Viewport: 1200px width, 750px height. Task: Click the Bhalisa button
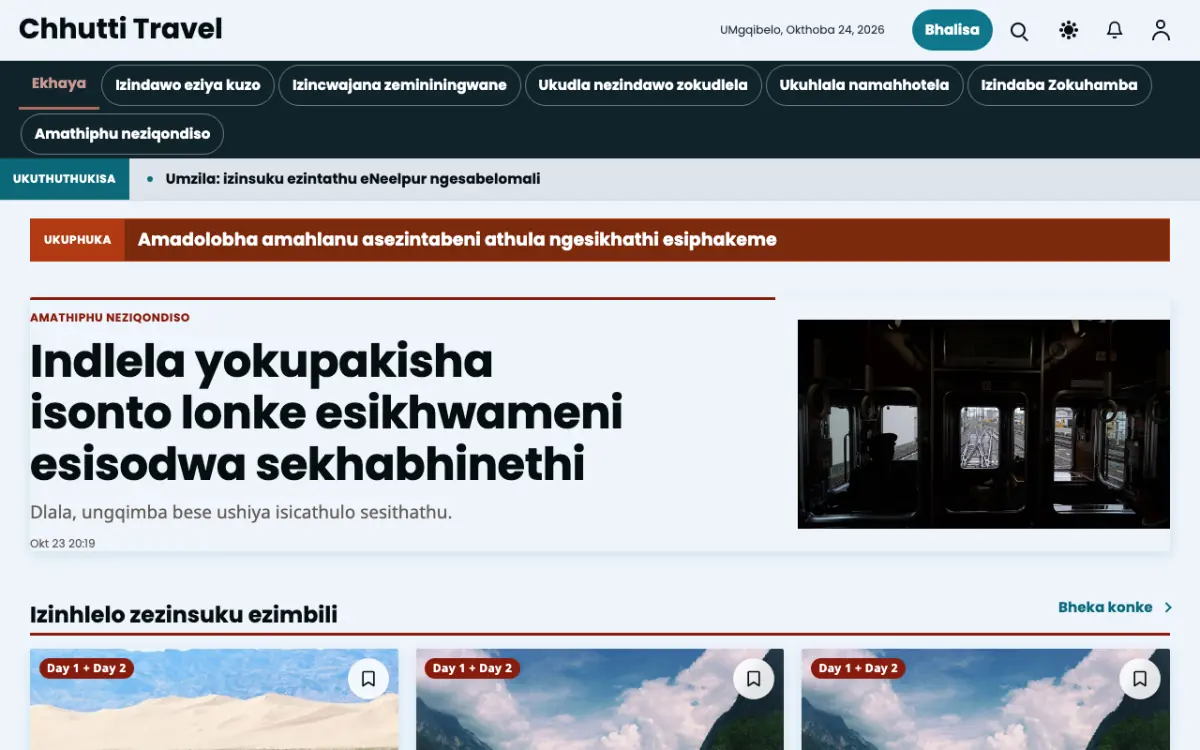pos(952,30)
